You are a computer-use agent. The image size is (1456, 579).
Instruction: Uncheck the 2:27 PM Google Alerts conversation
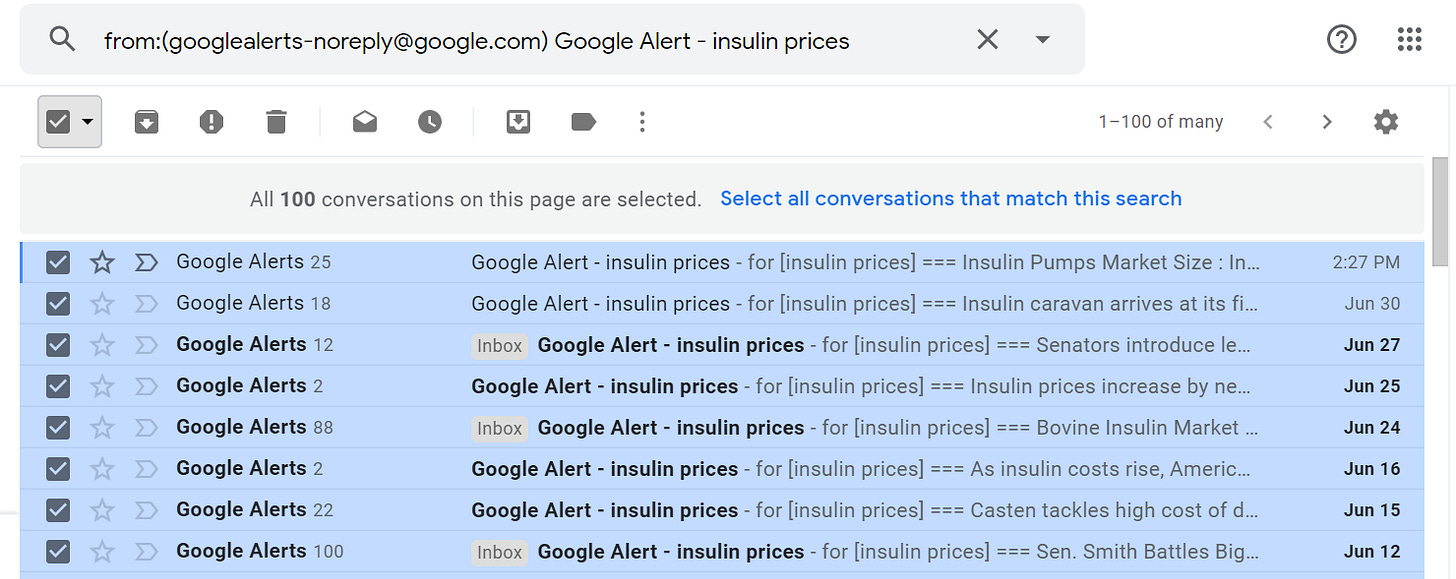coord(58,262)
